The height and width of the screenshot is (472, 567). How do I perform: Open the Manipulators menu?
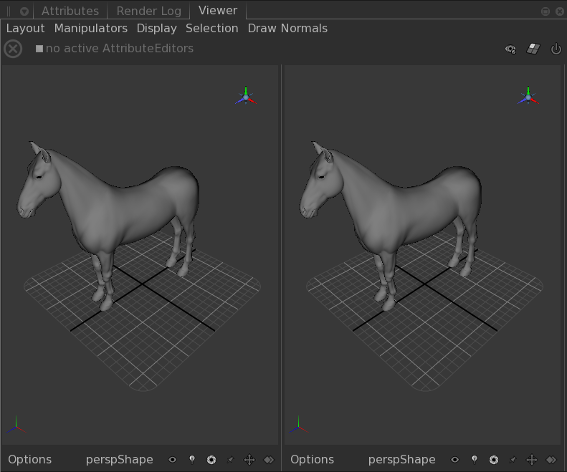click(x=91, y=28)
